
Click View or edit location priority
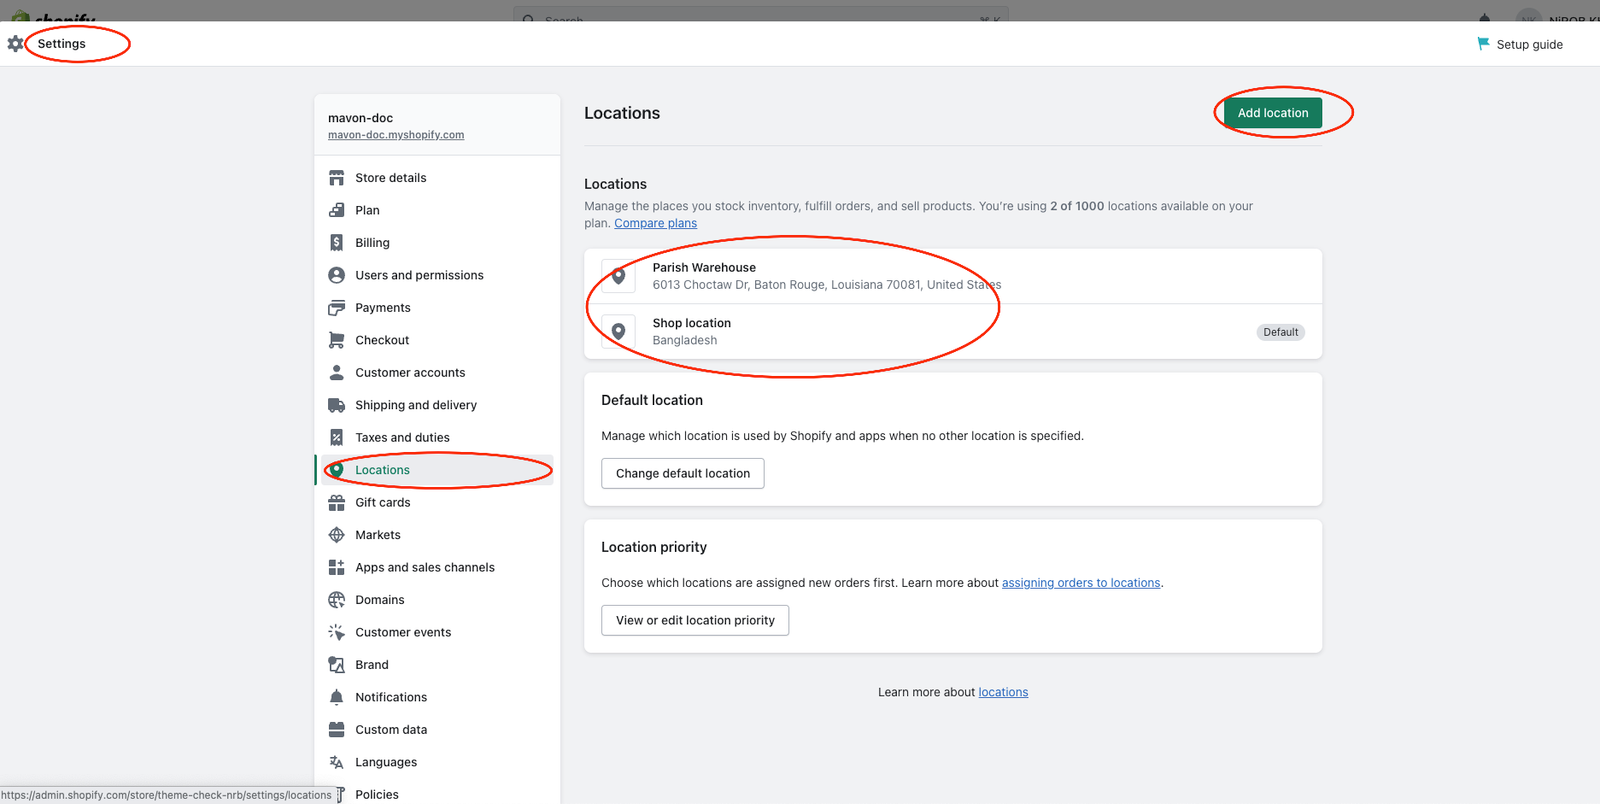click(x=695, y=620)
